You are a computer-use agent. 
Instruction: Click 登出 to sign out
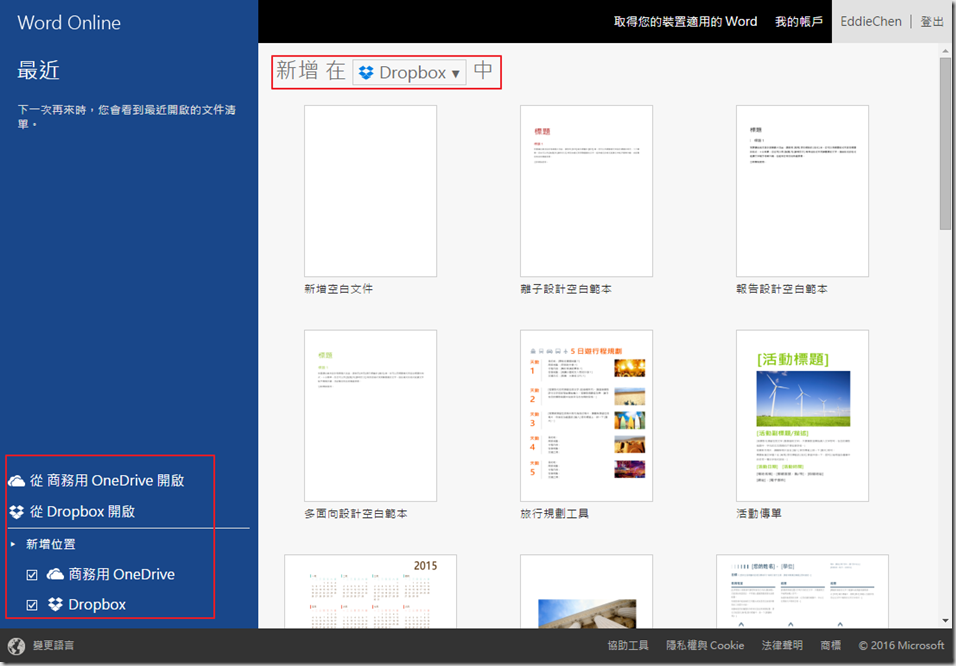point(932,21)
